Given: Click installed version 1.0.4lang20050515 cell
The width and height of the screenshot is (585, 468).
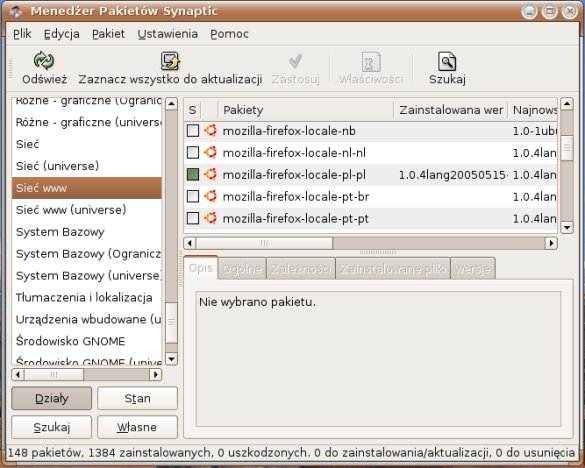Looking at the screenshot, I should (453, 175).
